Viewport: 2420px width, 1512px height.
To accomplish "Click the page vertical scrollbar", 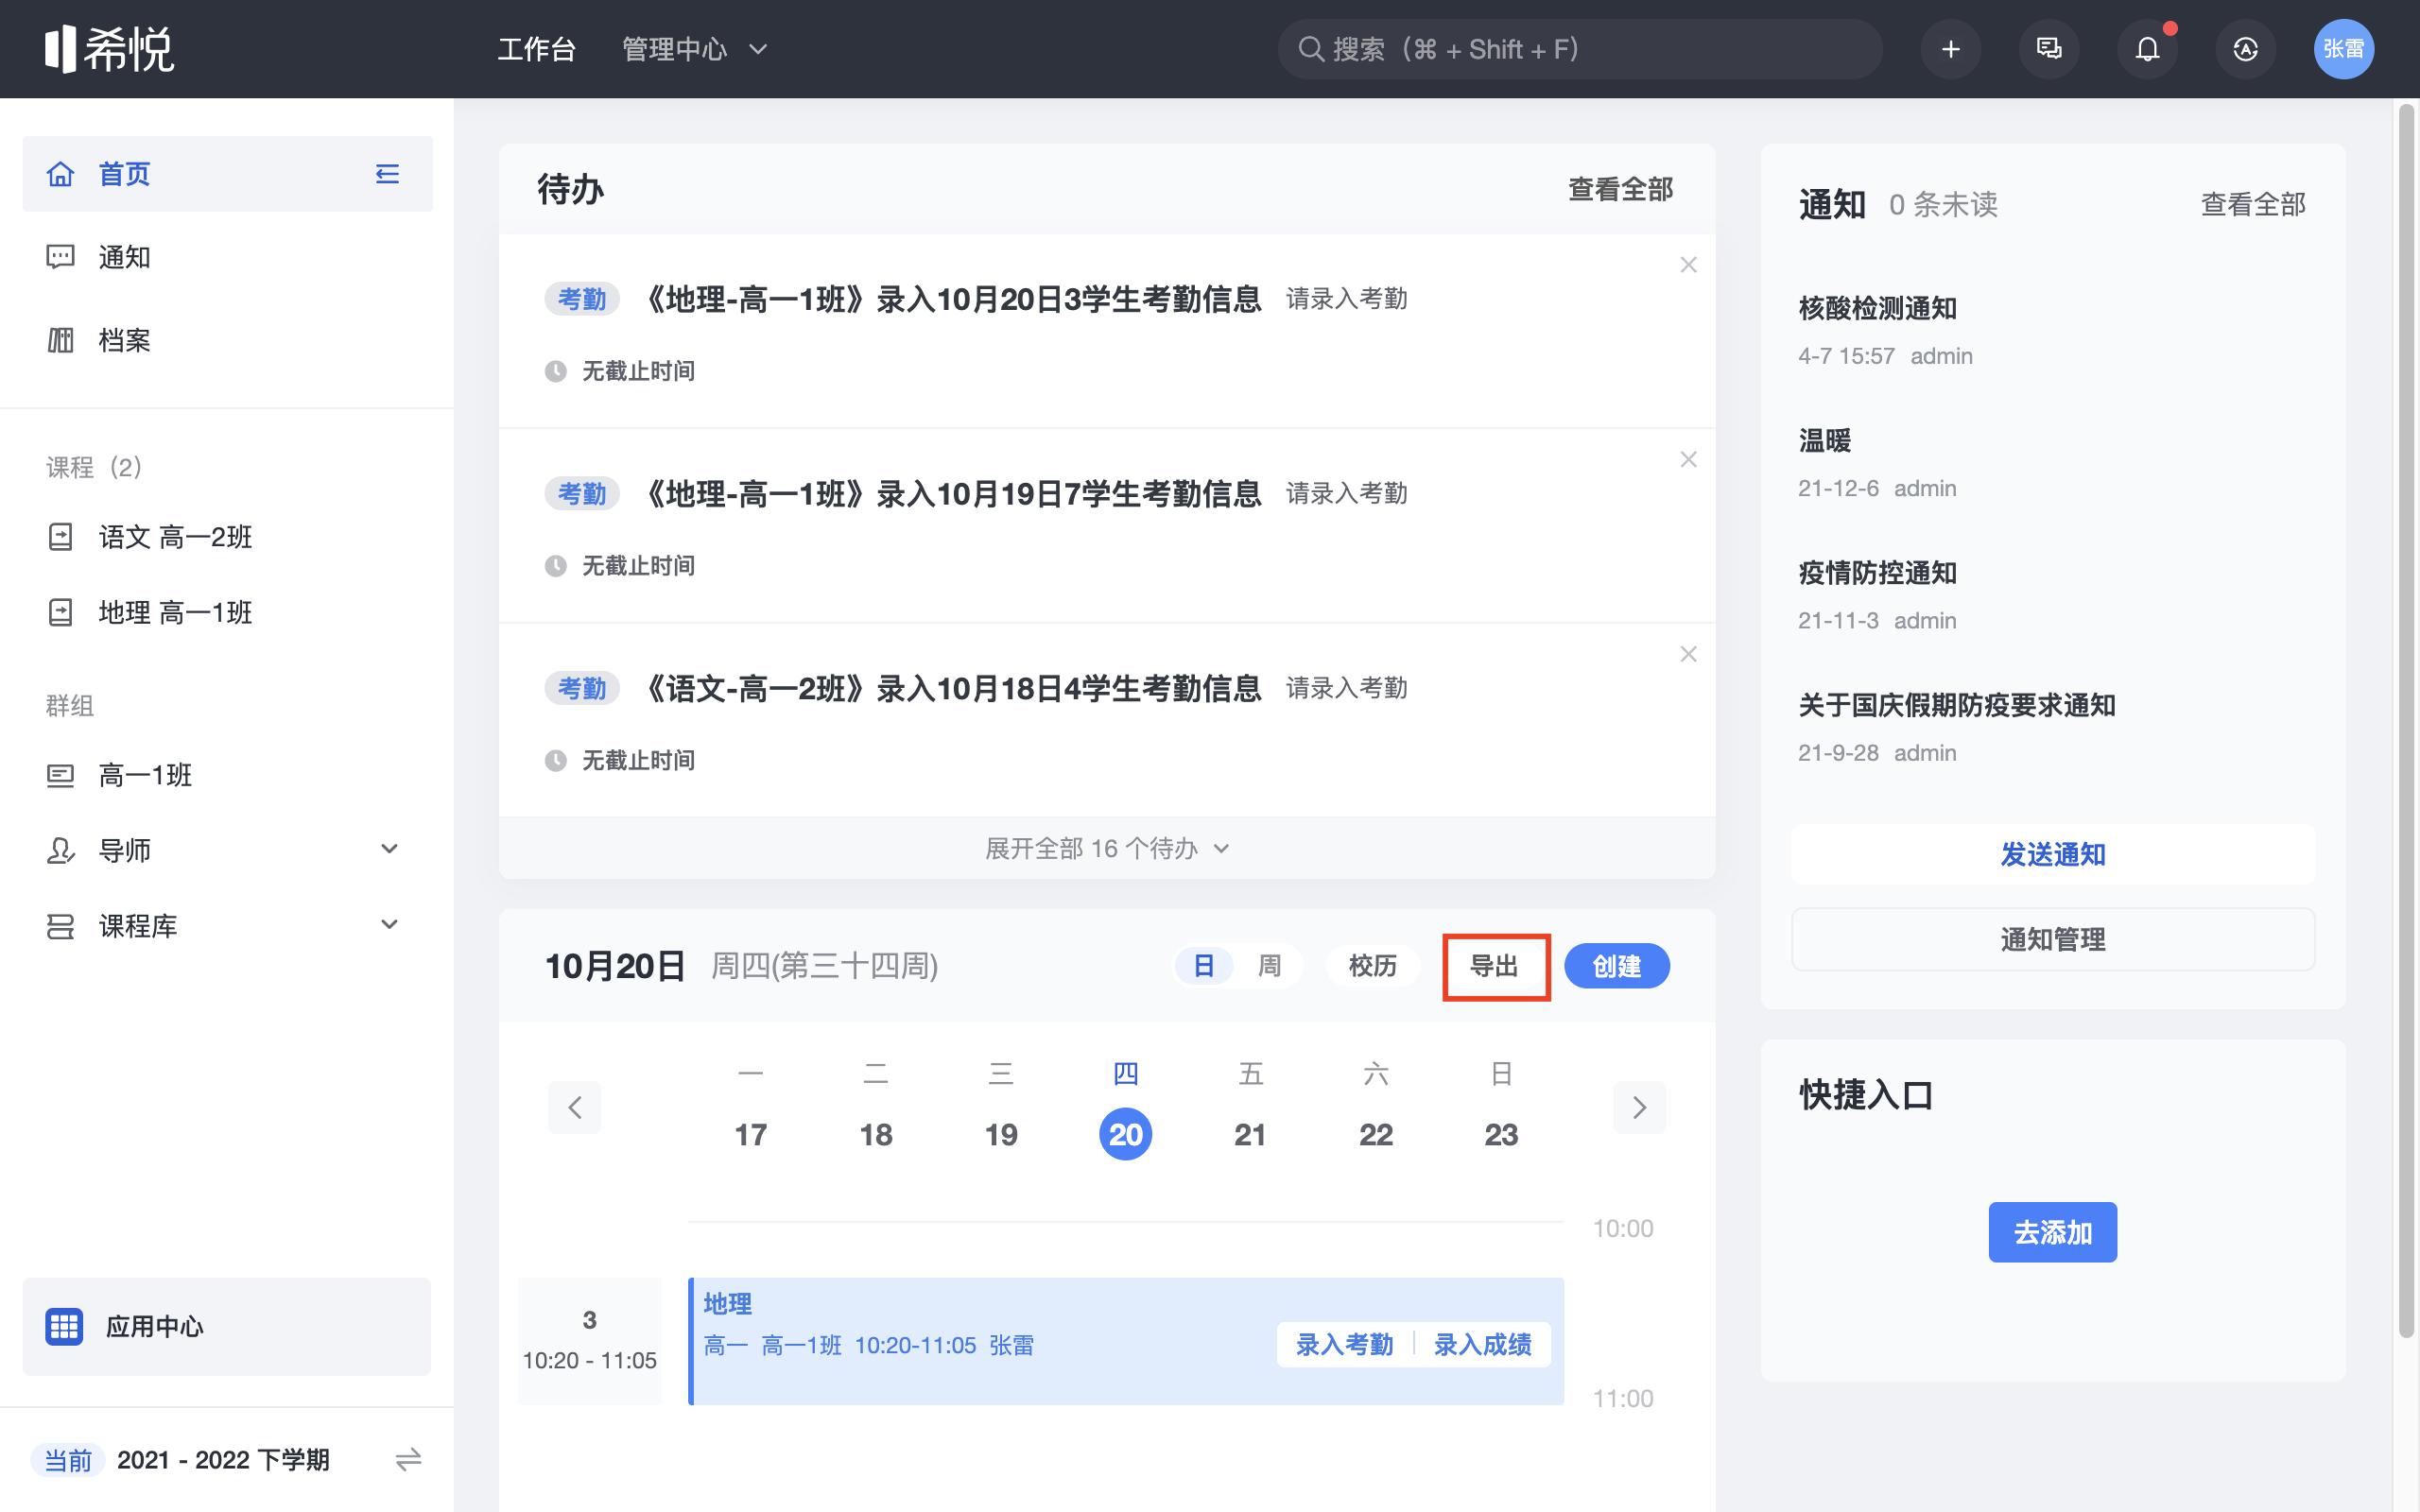I will point(2407,720).
